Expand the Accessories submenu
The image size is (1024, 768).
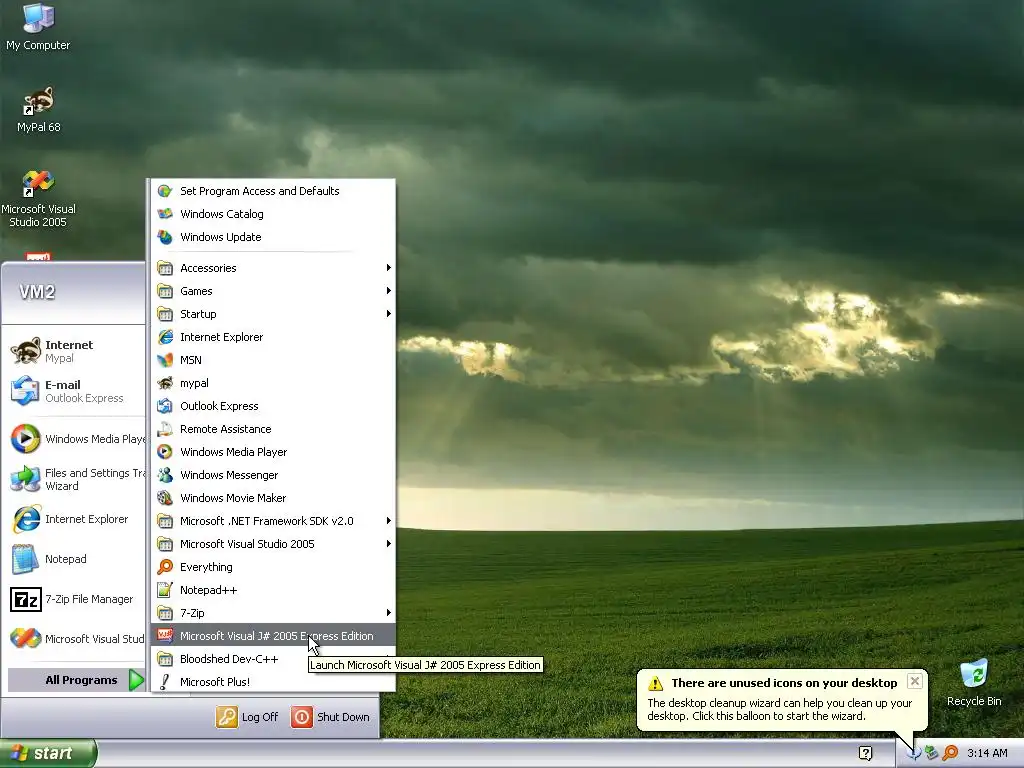pos(274,268)
